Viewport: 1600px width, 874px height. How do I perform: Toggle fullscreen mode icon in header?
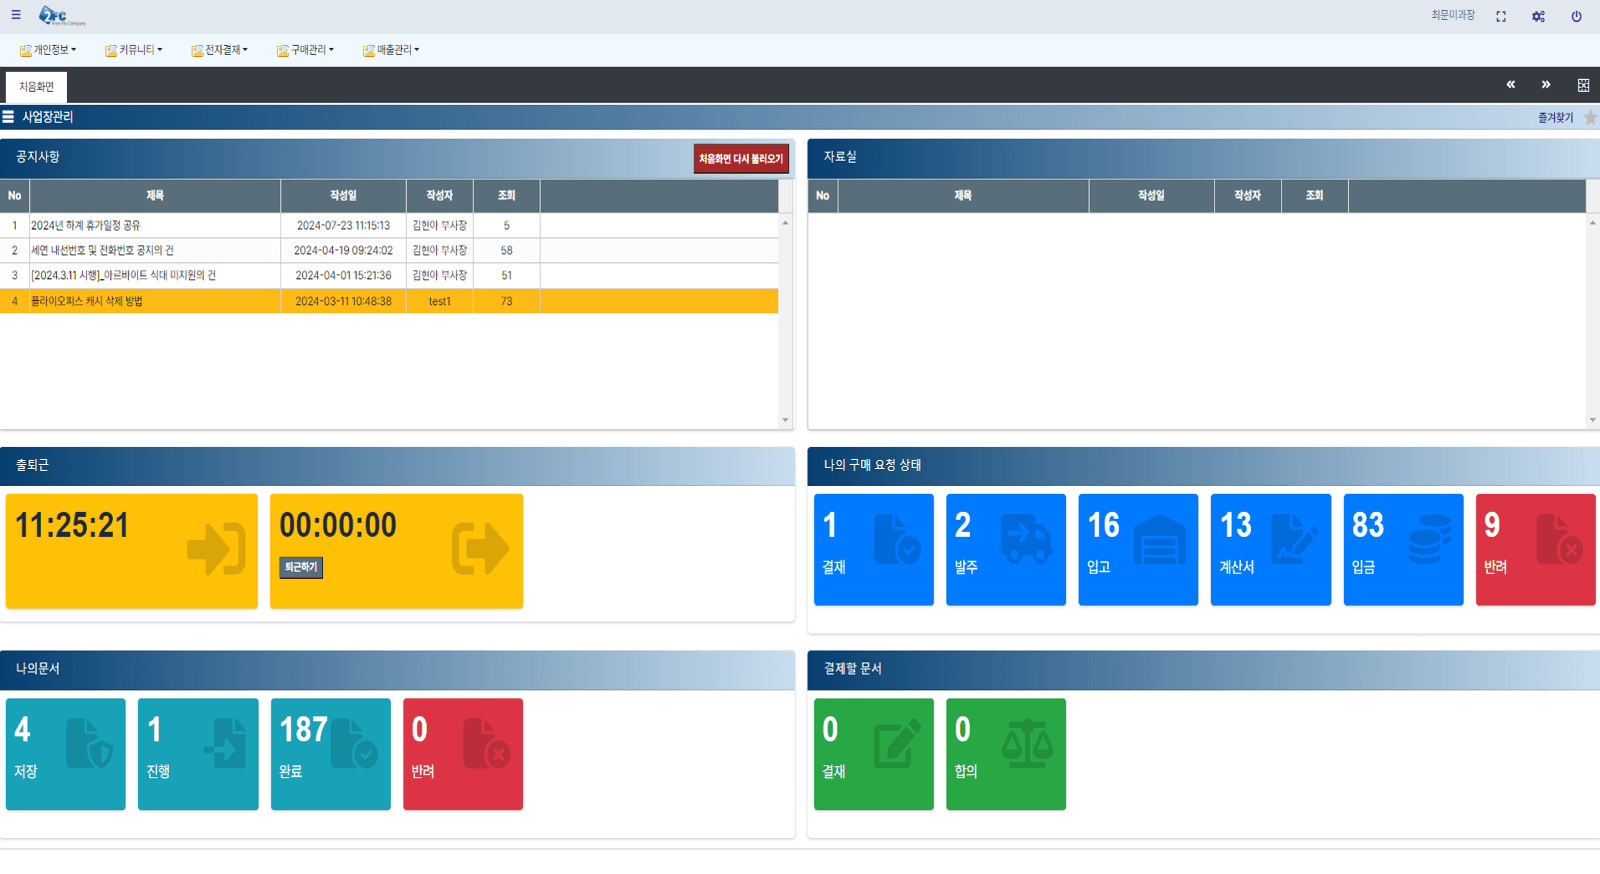(1501, 16)
